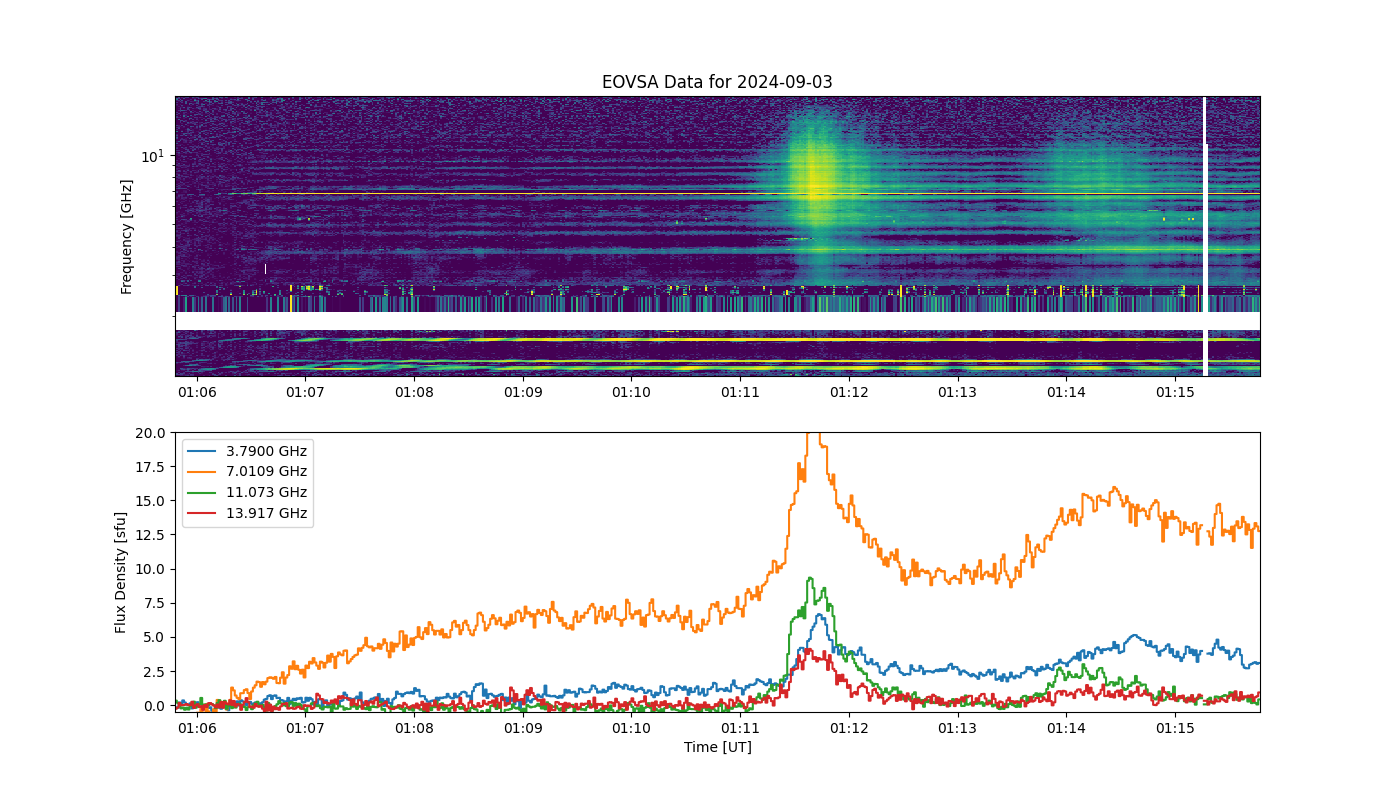Click the Time [UT] axis label

pyautogui.click(x=717, y=747)
